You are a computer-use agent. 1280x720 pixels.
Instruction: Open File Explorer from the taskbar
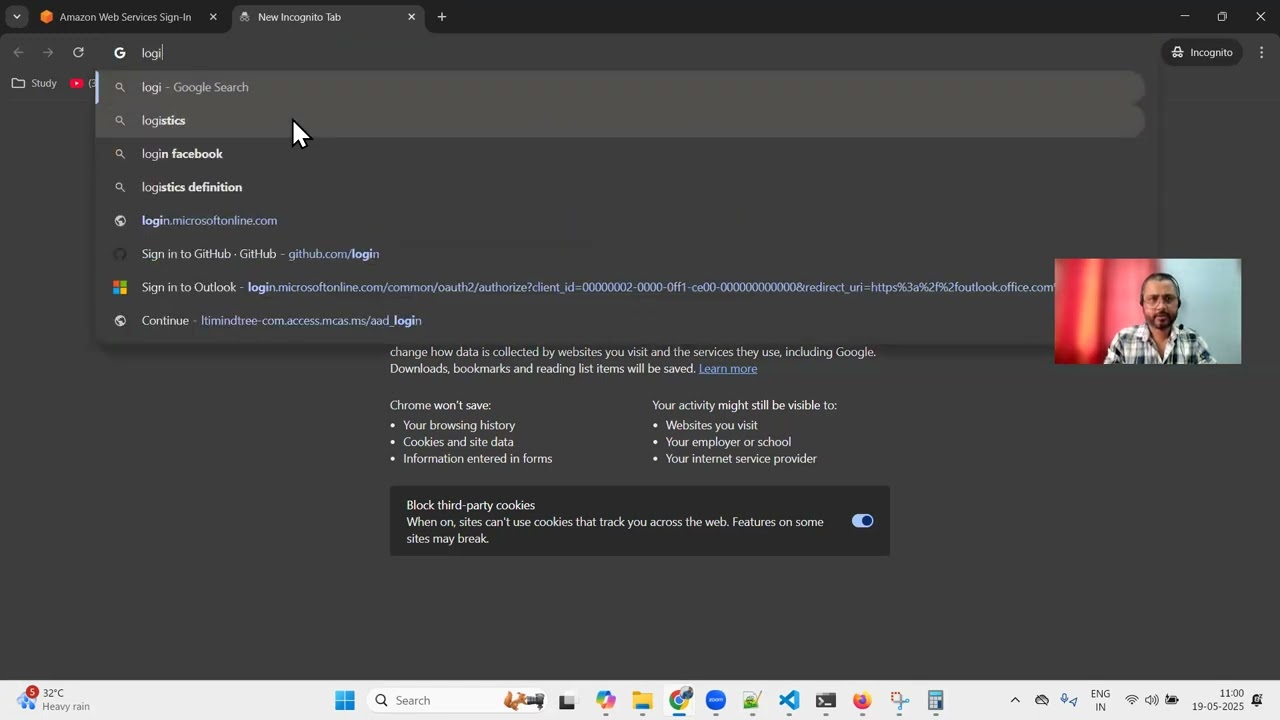[642, 701]
